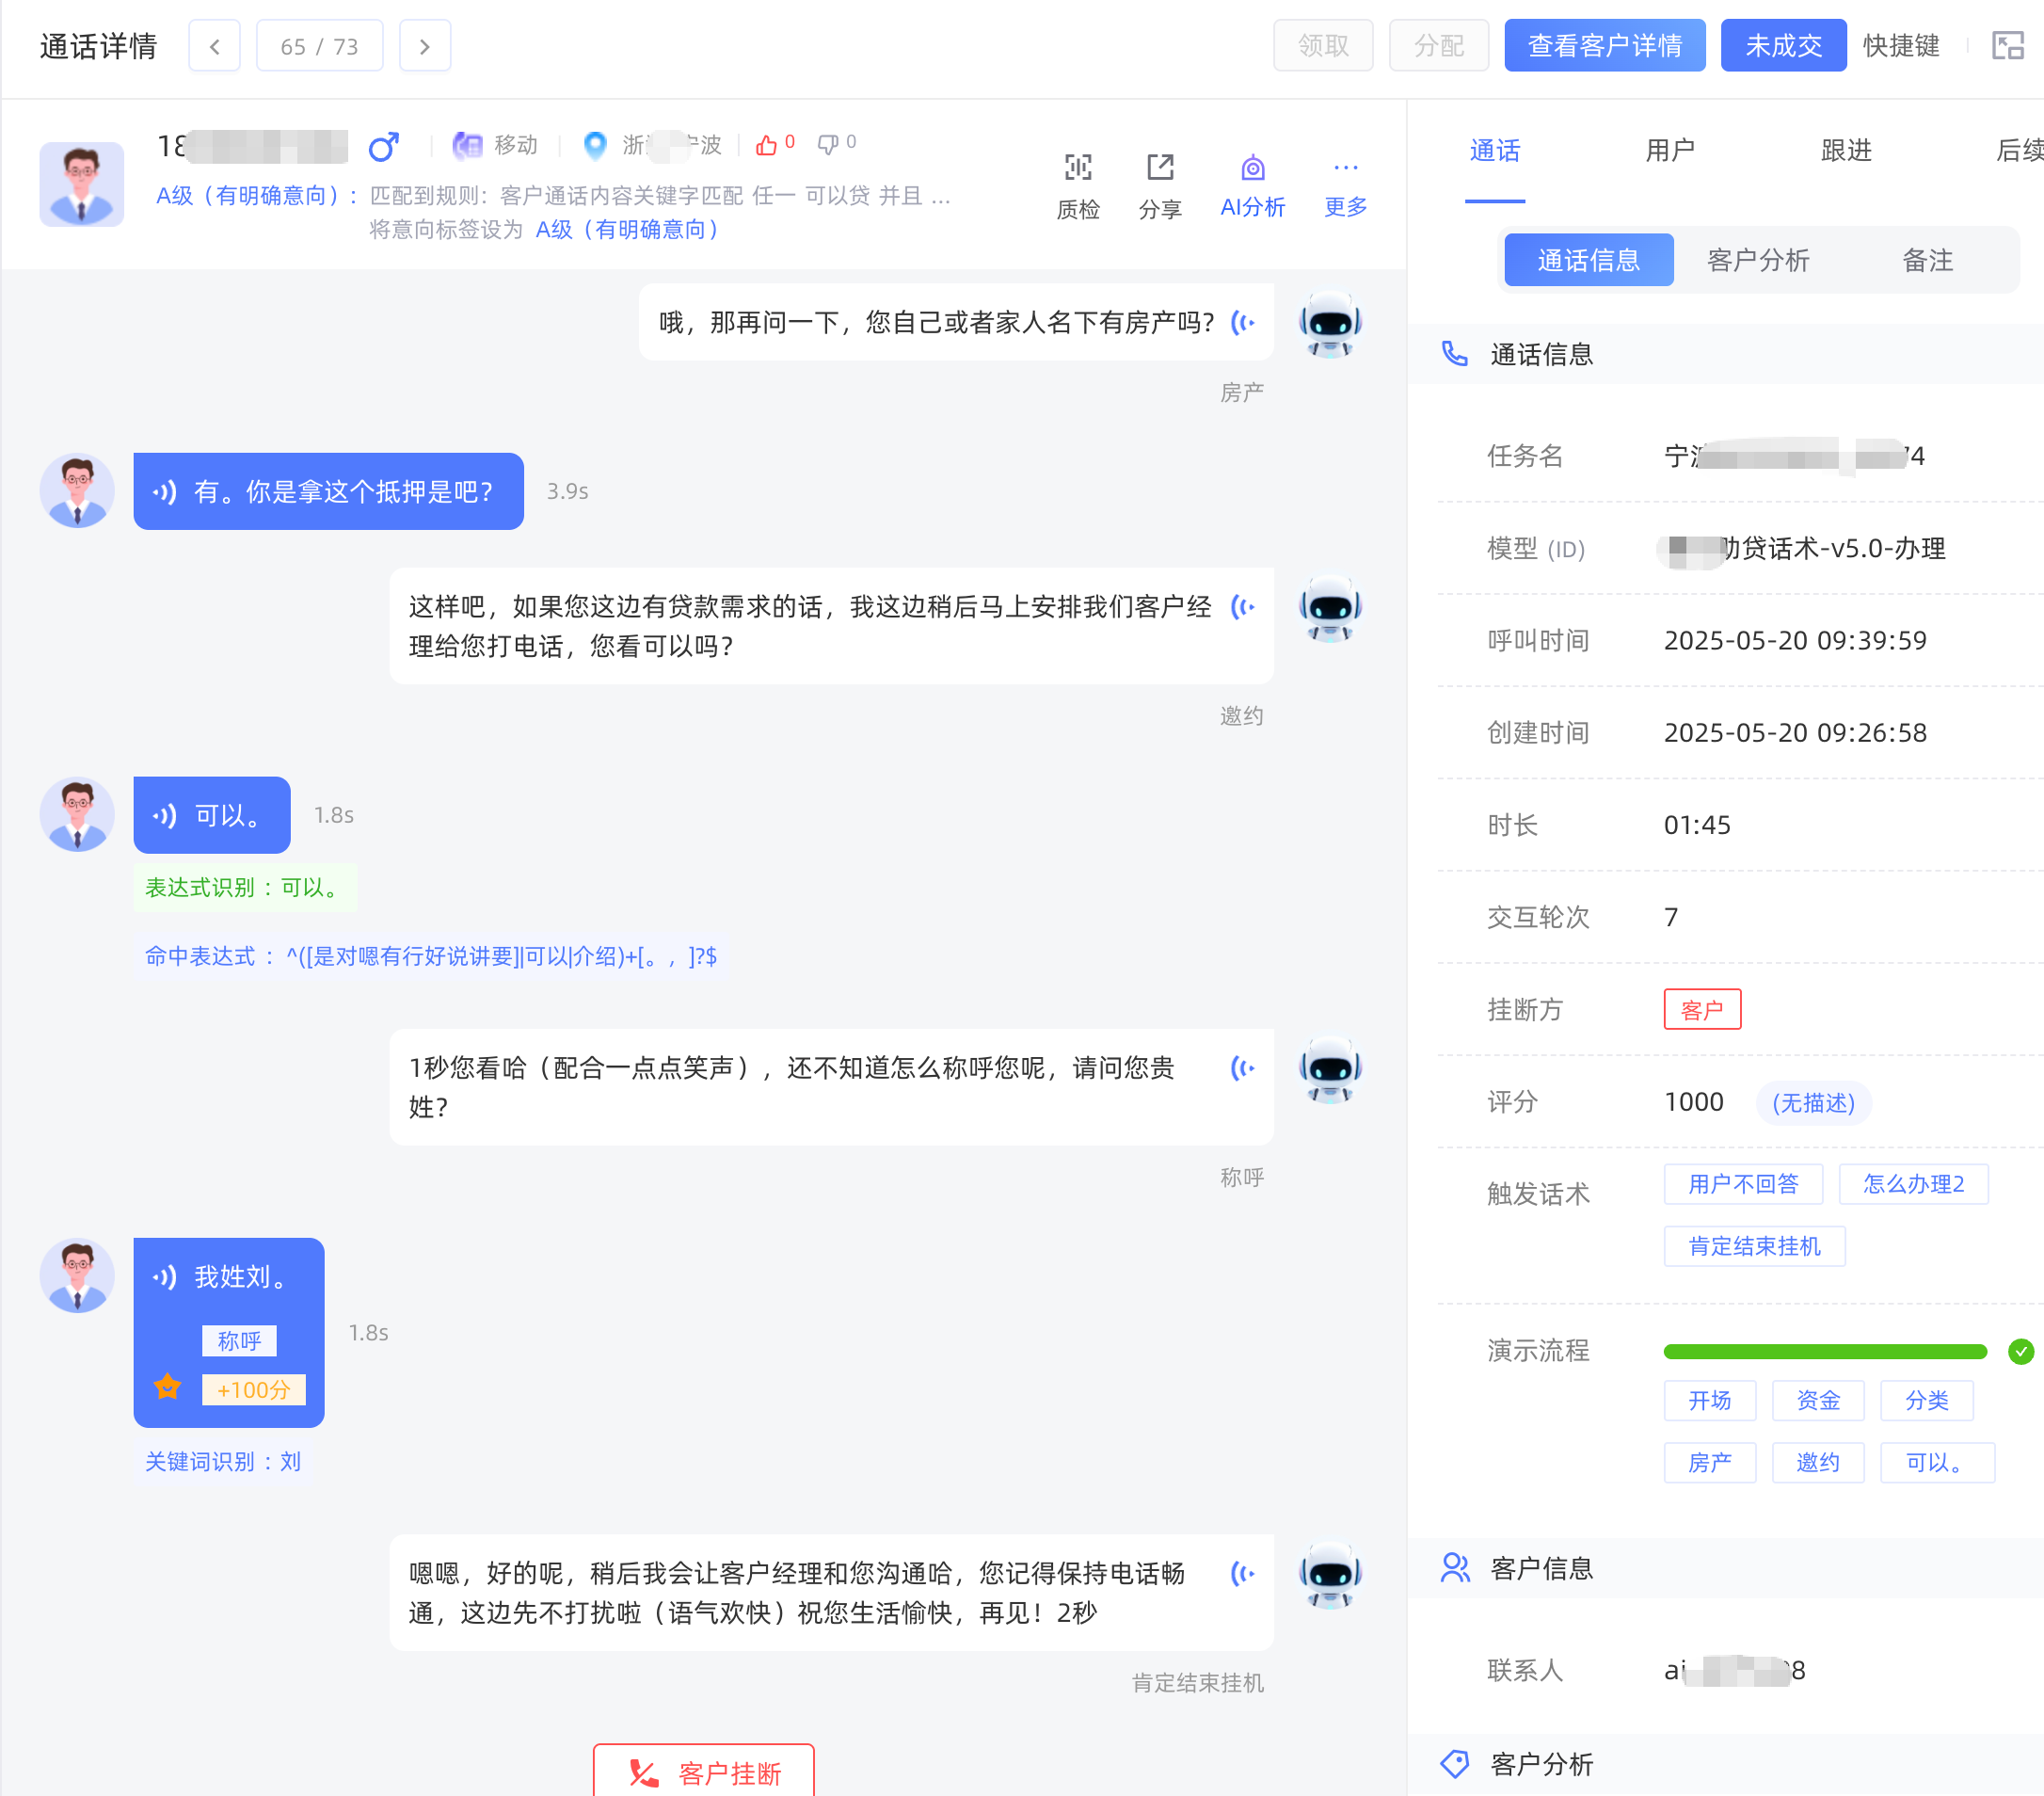Click the 未成交 button
Viewport: 2044px width, 1796px height.
[x=1783, y=46]
